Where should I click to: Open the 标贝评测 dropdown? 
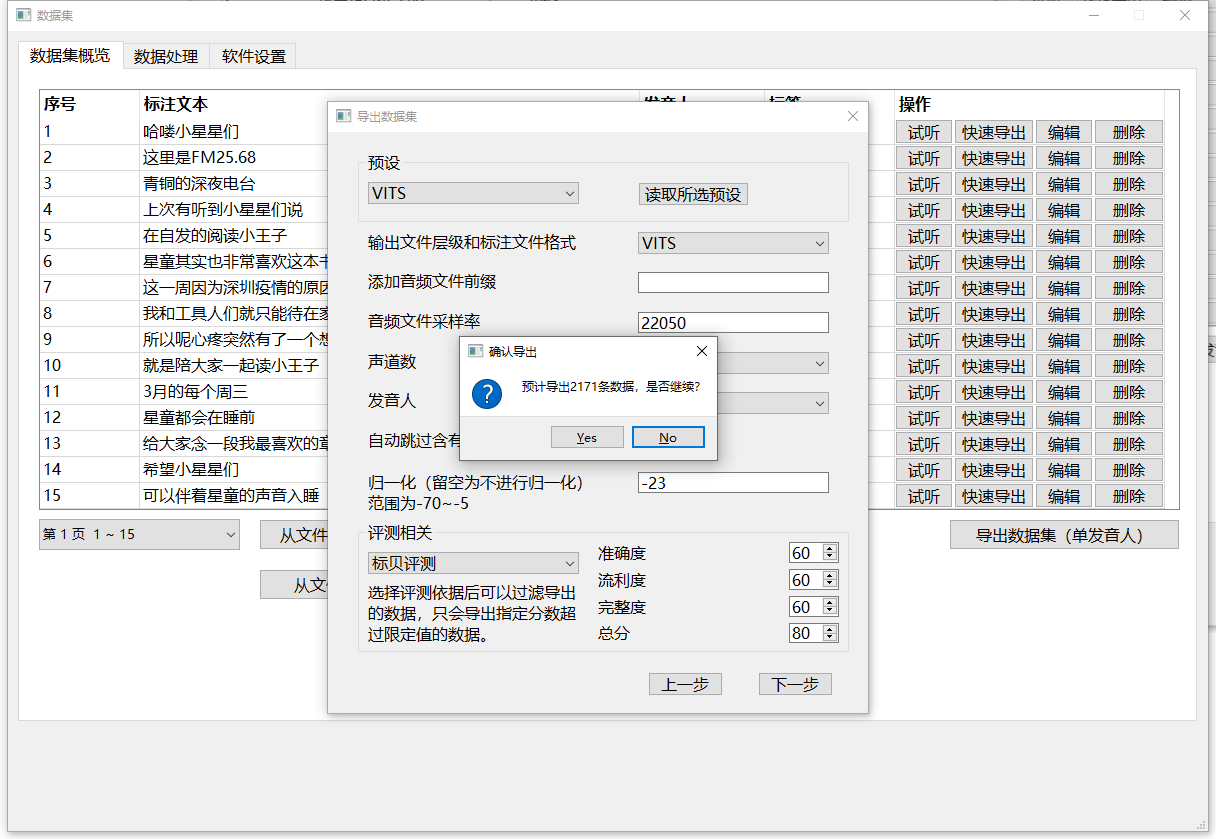click(473, 563)
